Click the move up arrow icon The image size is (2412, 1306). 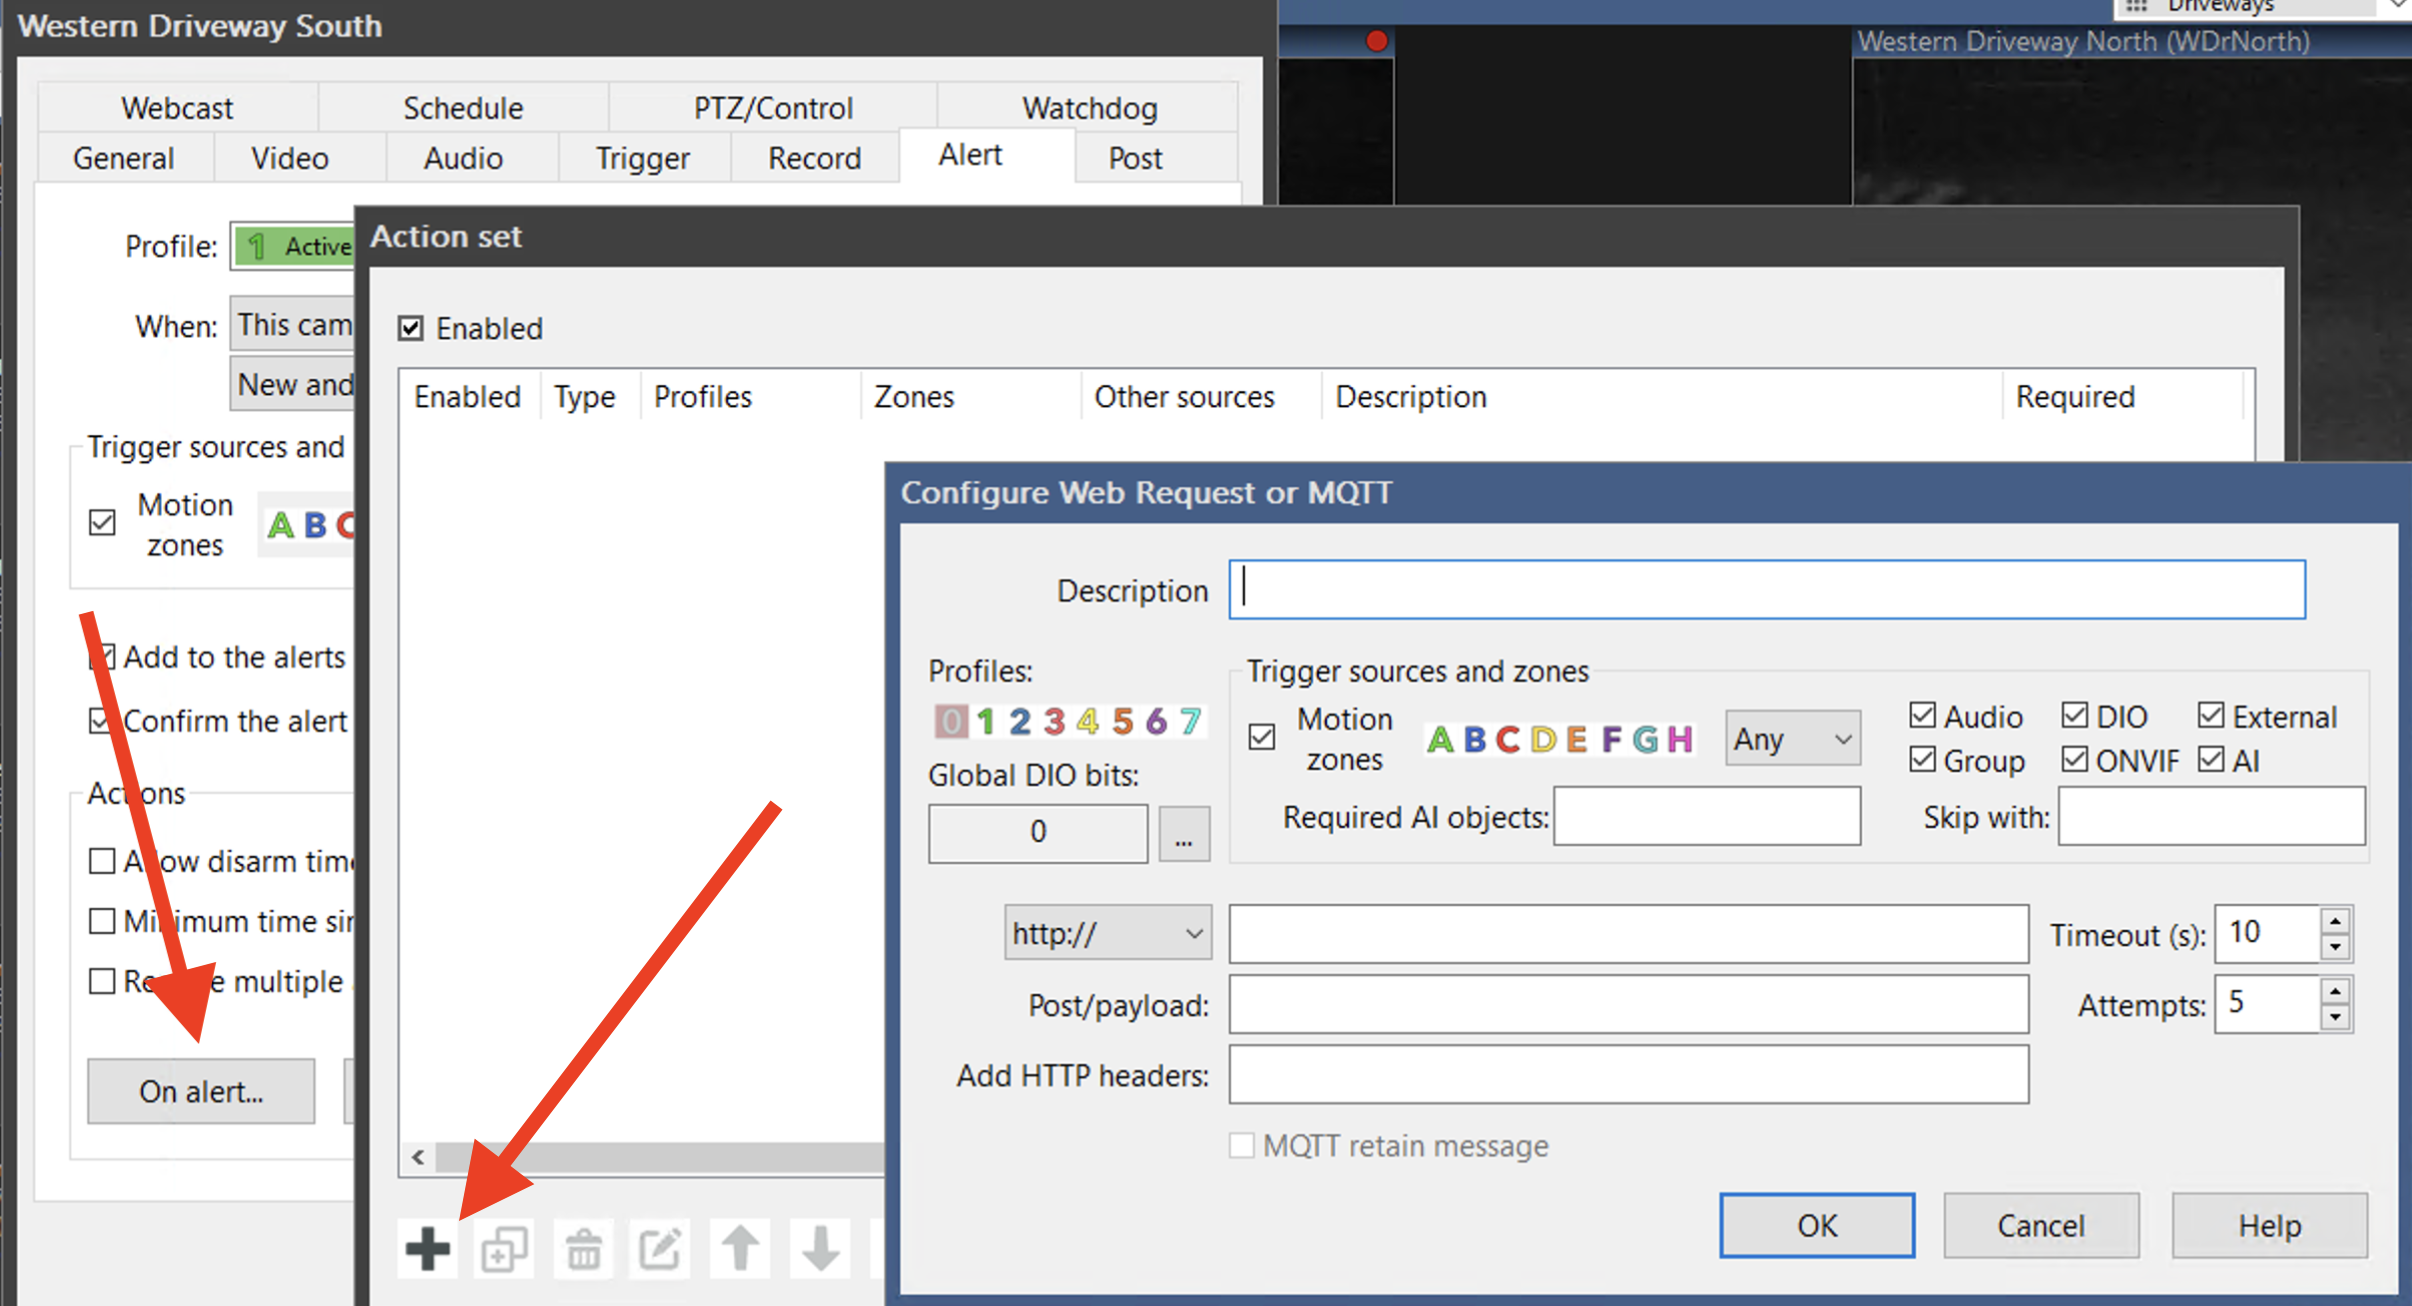point(740,1248)
